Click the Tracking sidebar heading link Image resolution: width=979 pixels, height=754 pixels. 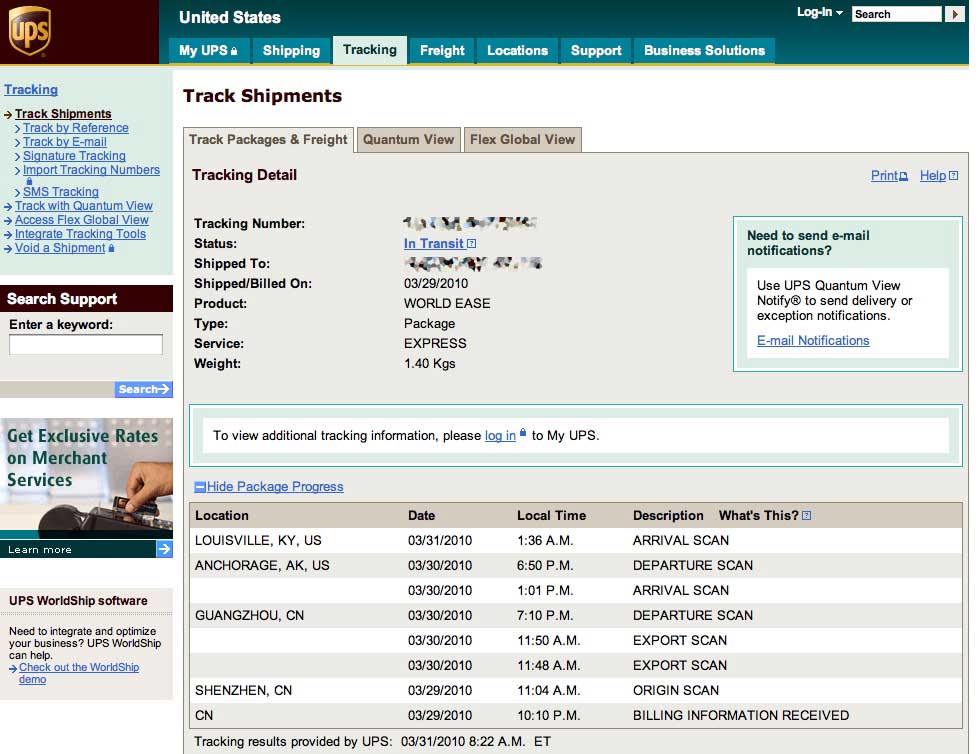[x=31, y=89]
